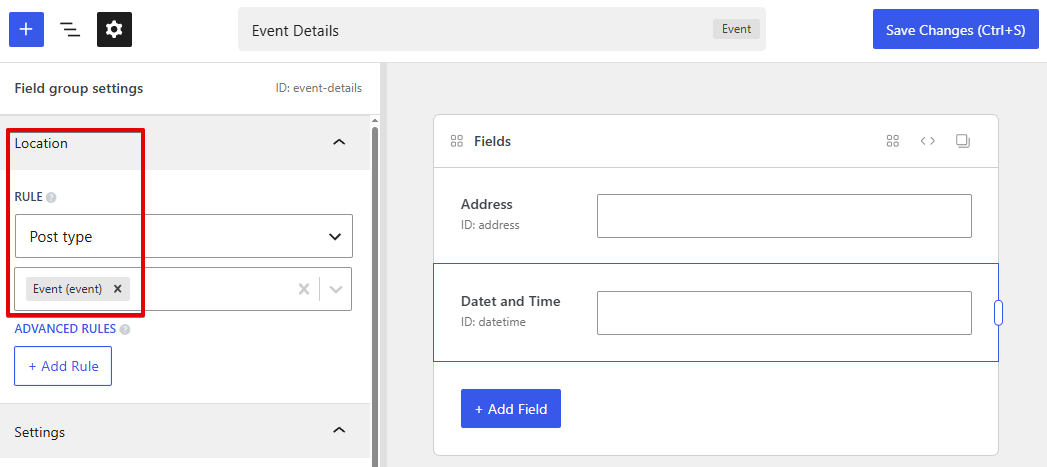1047x467 pixels.
Task: Switch Fields panel to grid view icon
Action: [893, 141]
